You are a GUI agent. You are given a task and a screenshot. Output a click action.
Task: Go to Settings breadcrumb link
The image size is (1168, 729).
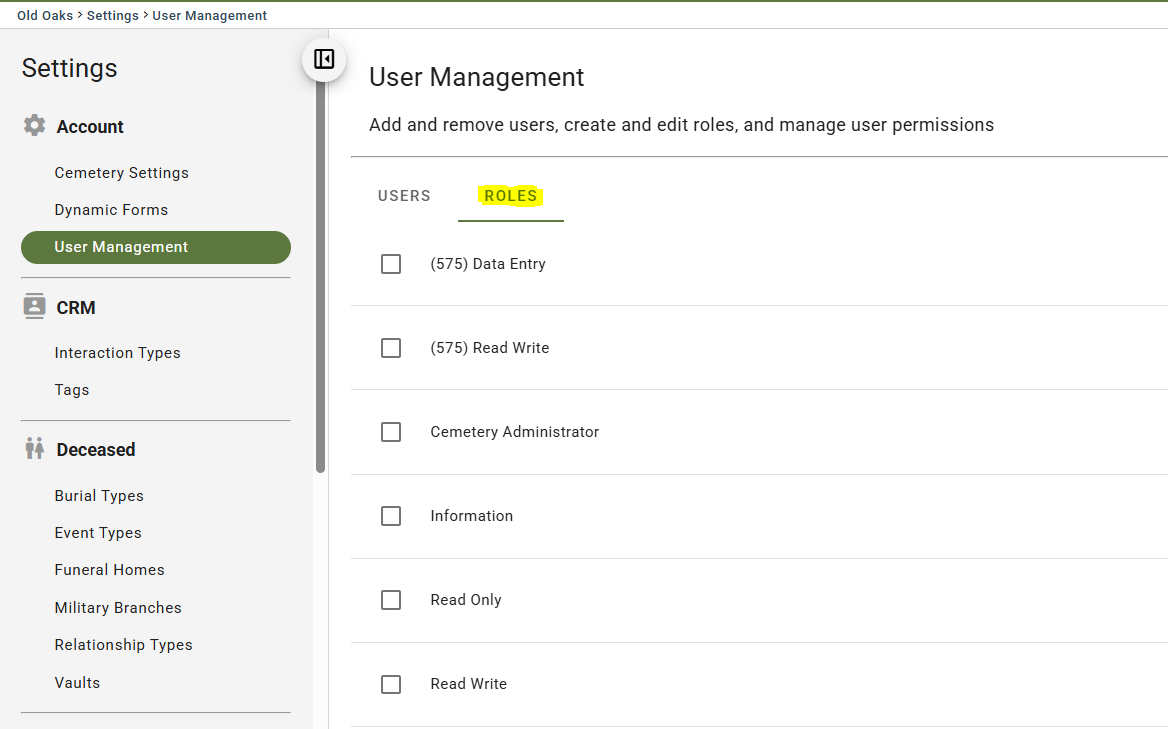tap(112, 16)
